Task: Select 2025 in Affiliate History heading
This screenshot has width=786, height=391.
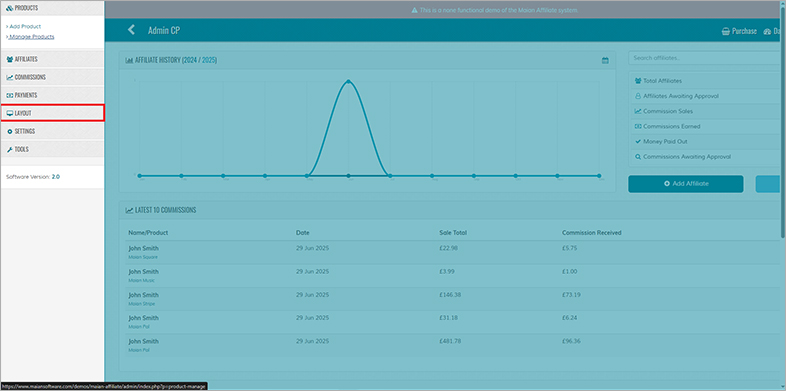Action: [209, 60]
